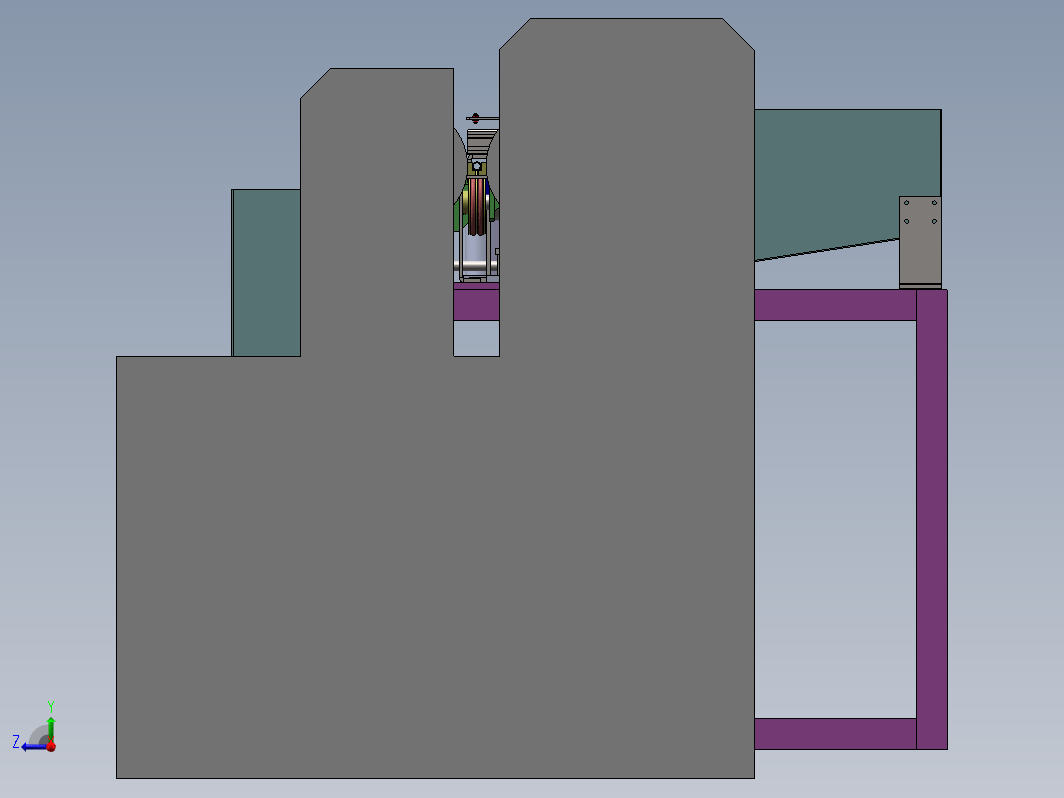Select the silver horizontal shaft below the pulley
The image size is (1064, 798).
point(476,265)
